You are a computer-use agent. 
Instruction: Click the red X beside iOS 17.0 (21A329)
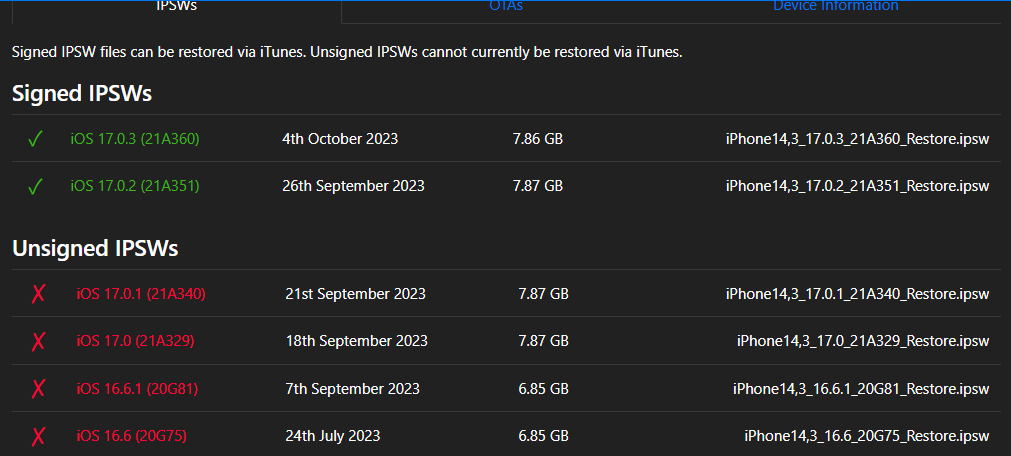click(x=39, y=341)
